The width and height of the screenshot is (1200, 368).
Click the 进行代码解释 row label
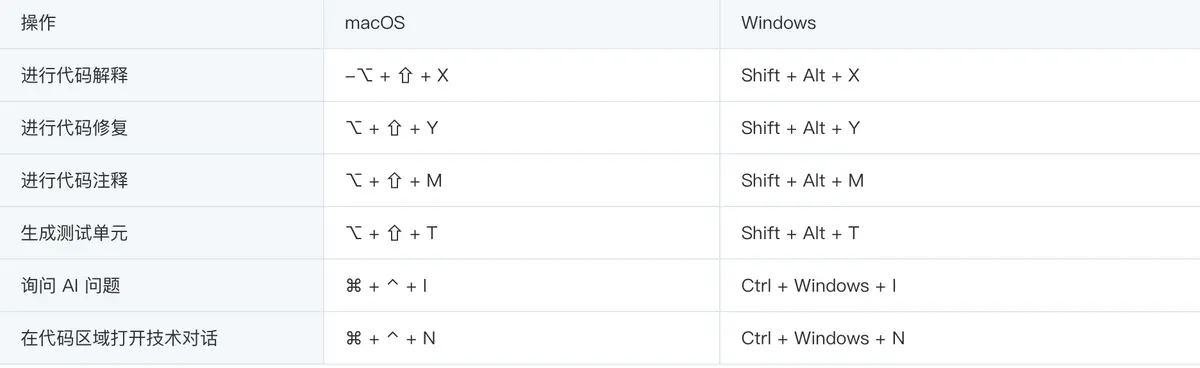click(75, 75)
